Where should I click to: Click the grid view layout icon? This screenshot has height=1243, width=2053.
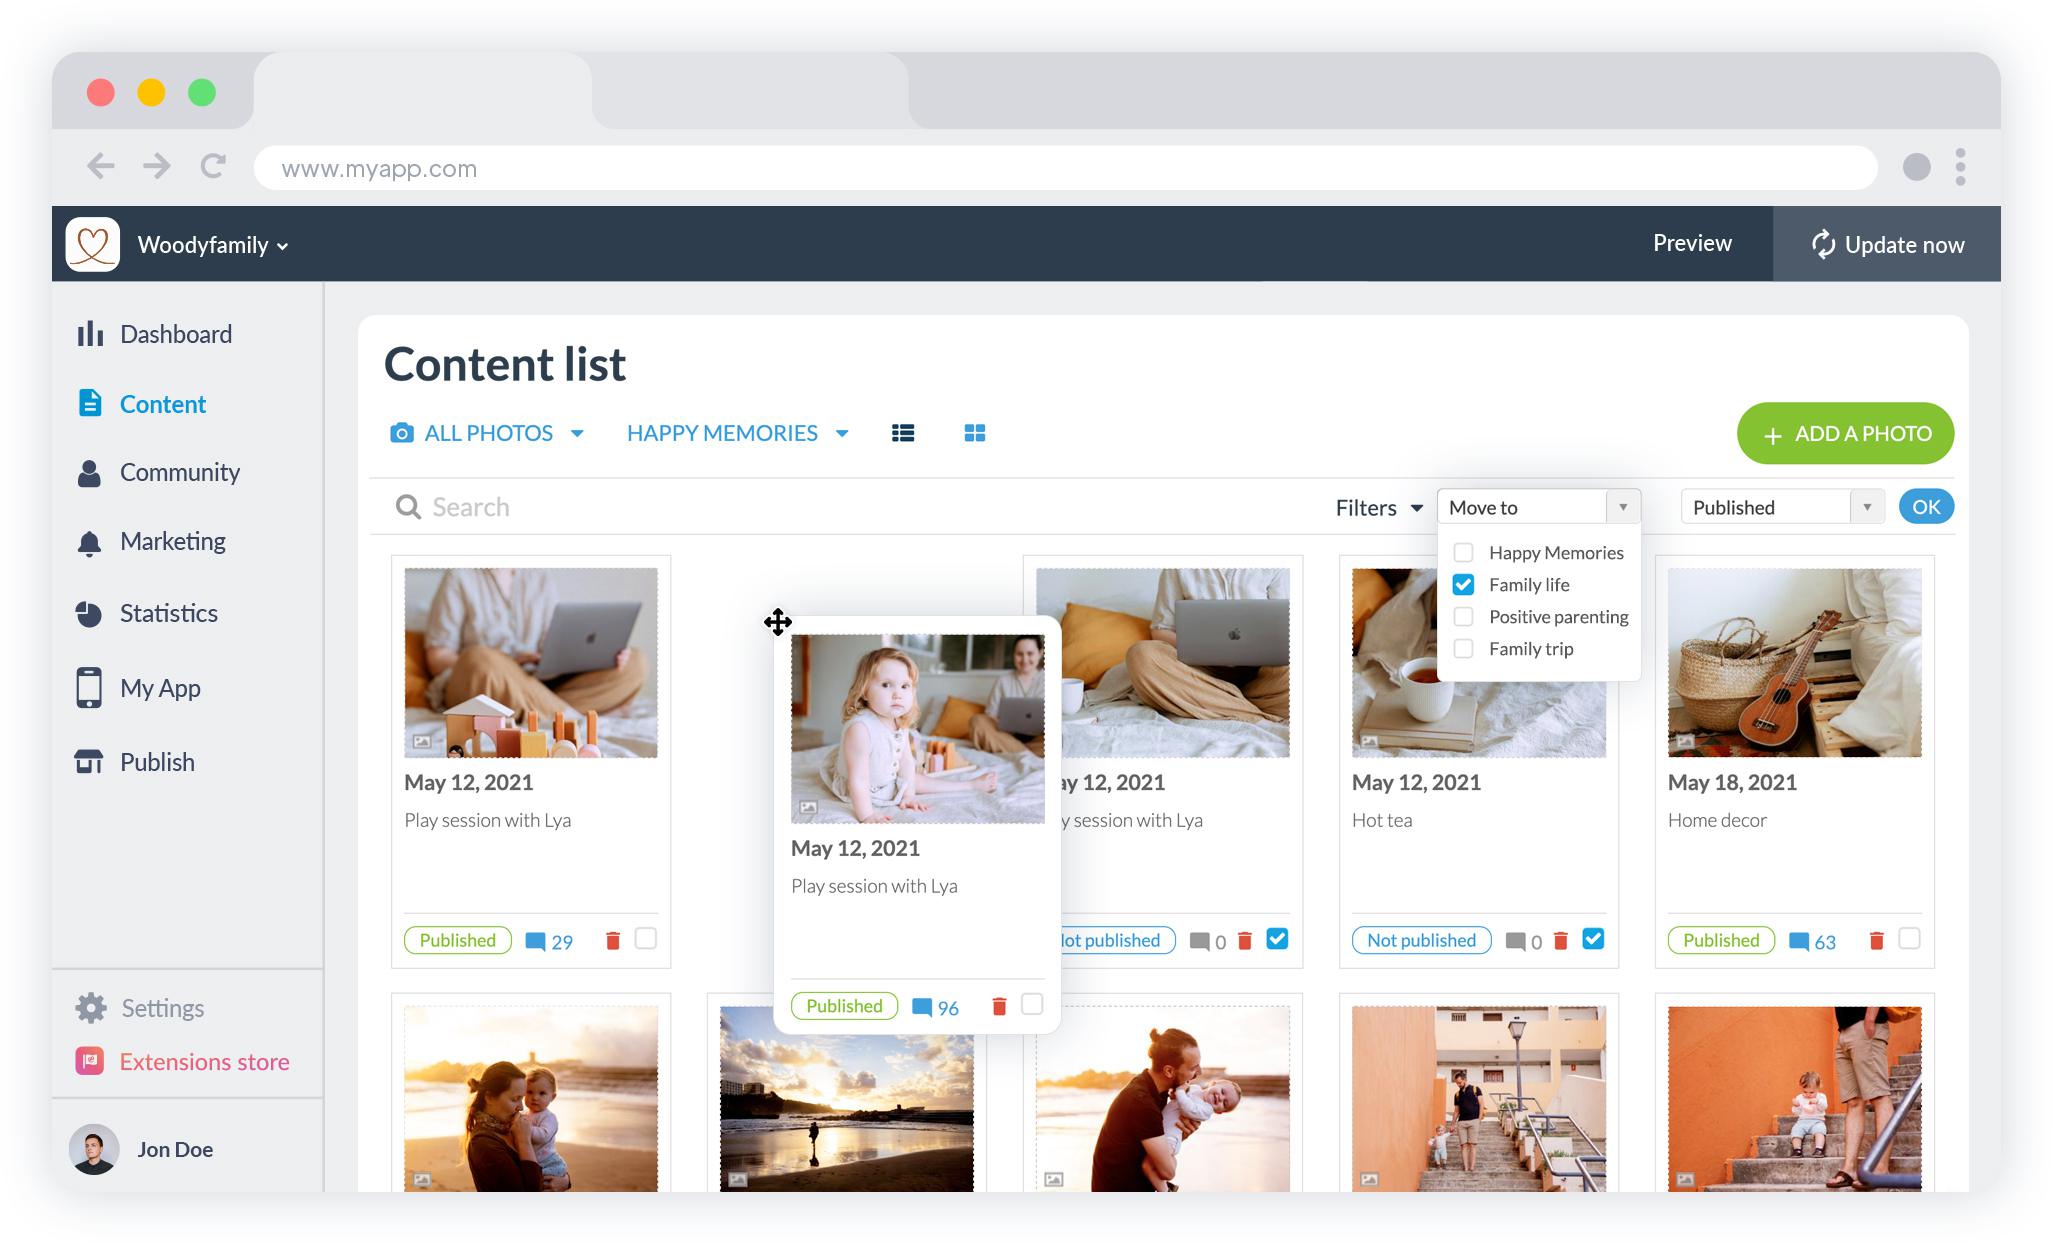[974, 432]
